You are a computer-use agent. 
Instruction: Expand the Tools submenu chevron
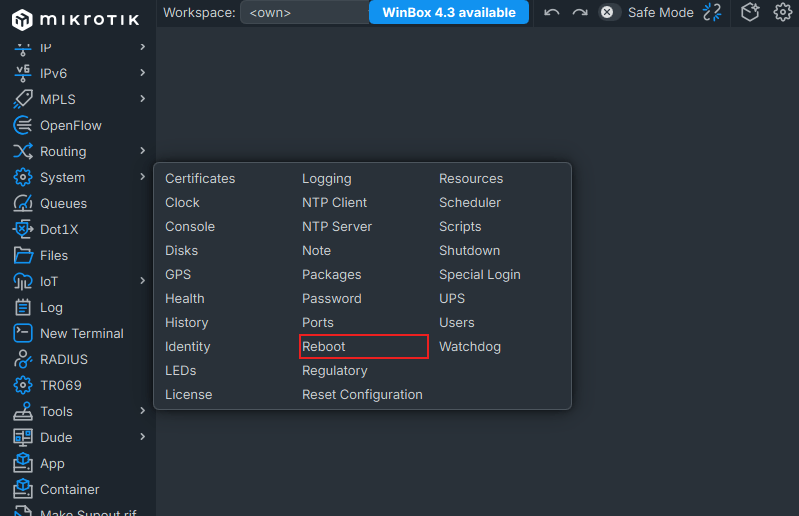click(x=143, y=411)
